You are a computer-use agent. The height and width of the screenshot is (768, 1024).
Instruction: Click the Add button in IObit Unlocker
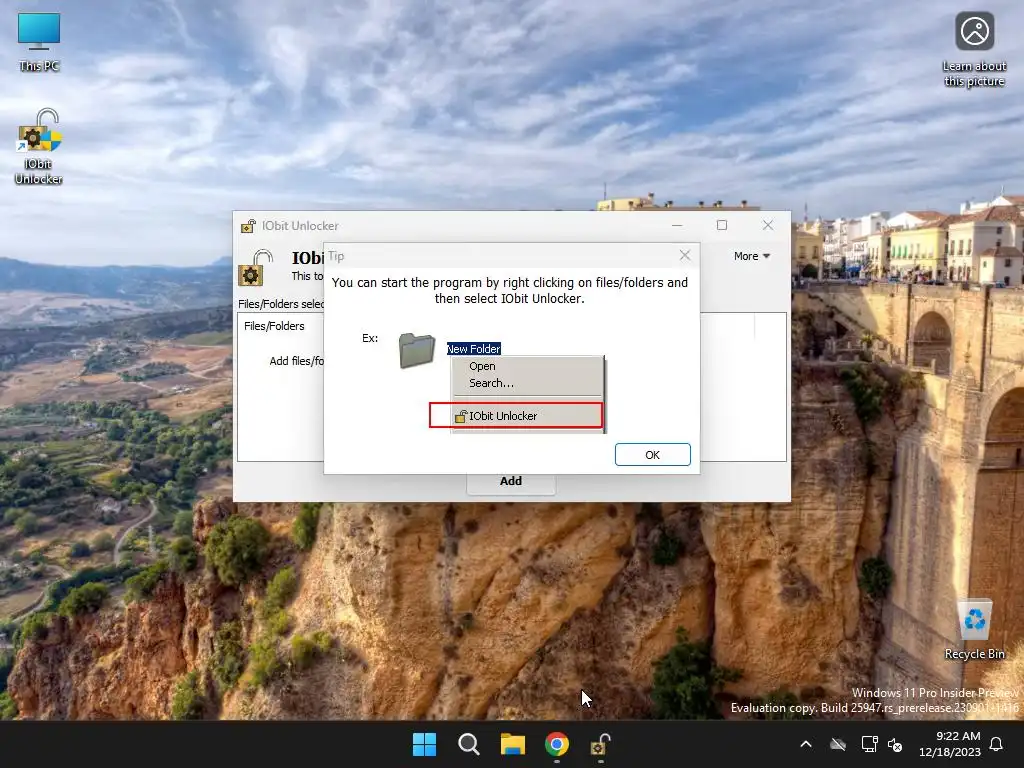[511, 481]
